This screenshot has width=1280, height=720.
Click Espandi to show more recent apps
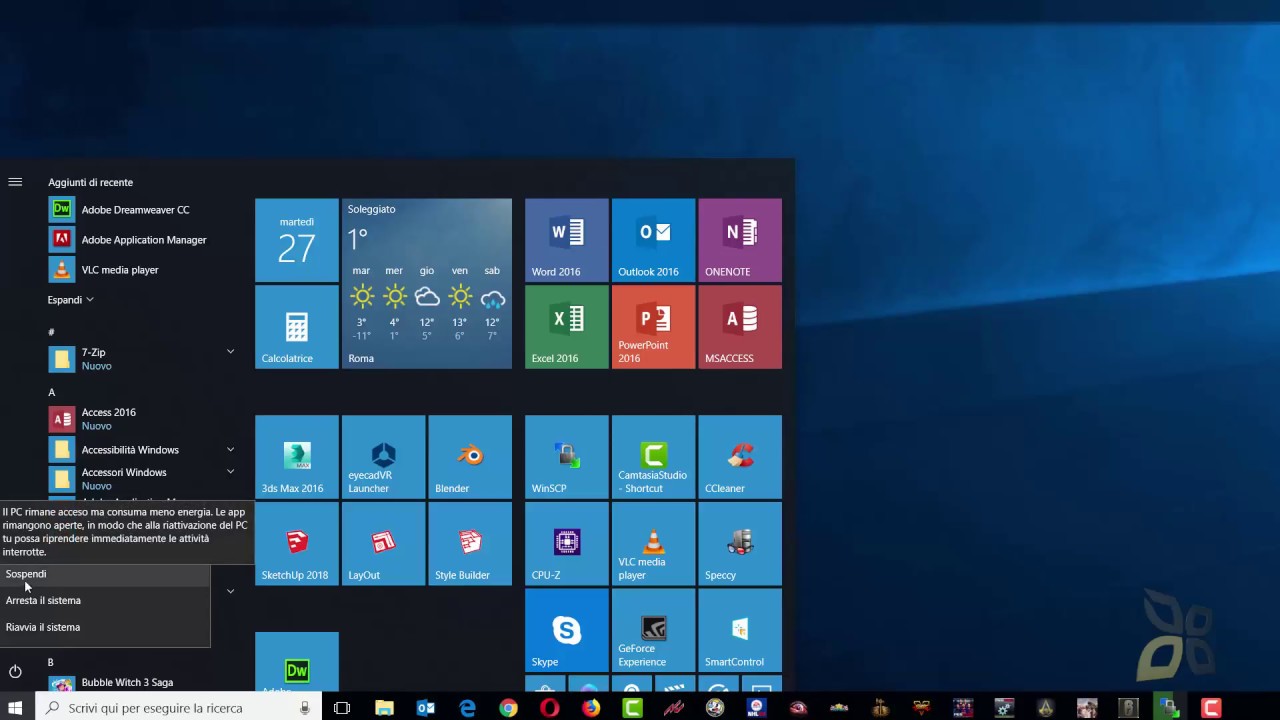click(70, 300)
